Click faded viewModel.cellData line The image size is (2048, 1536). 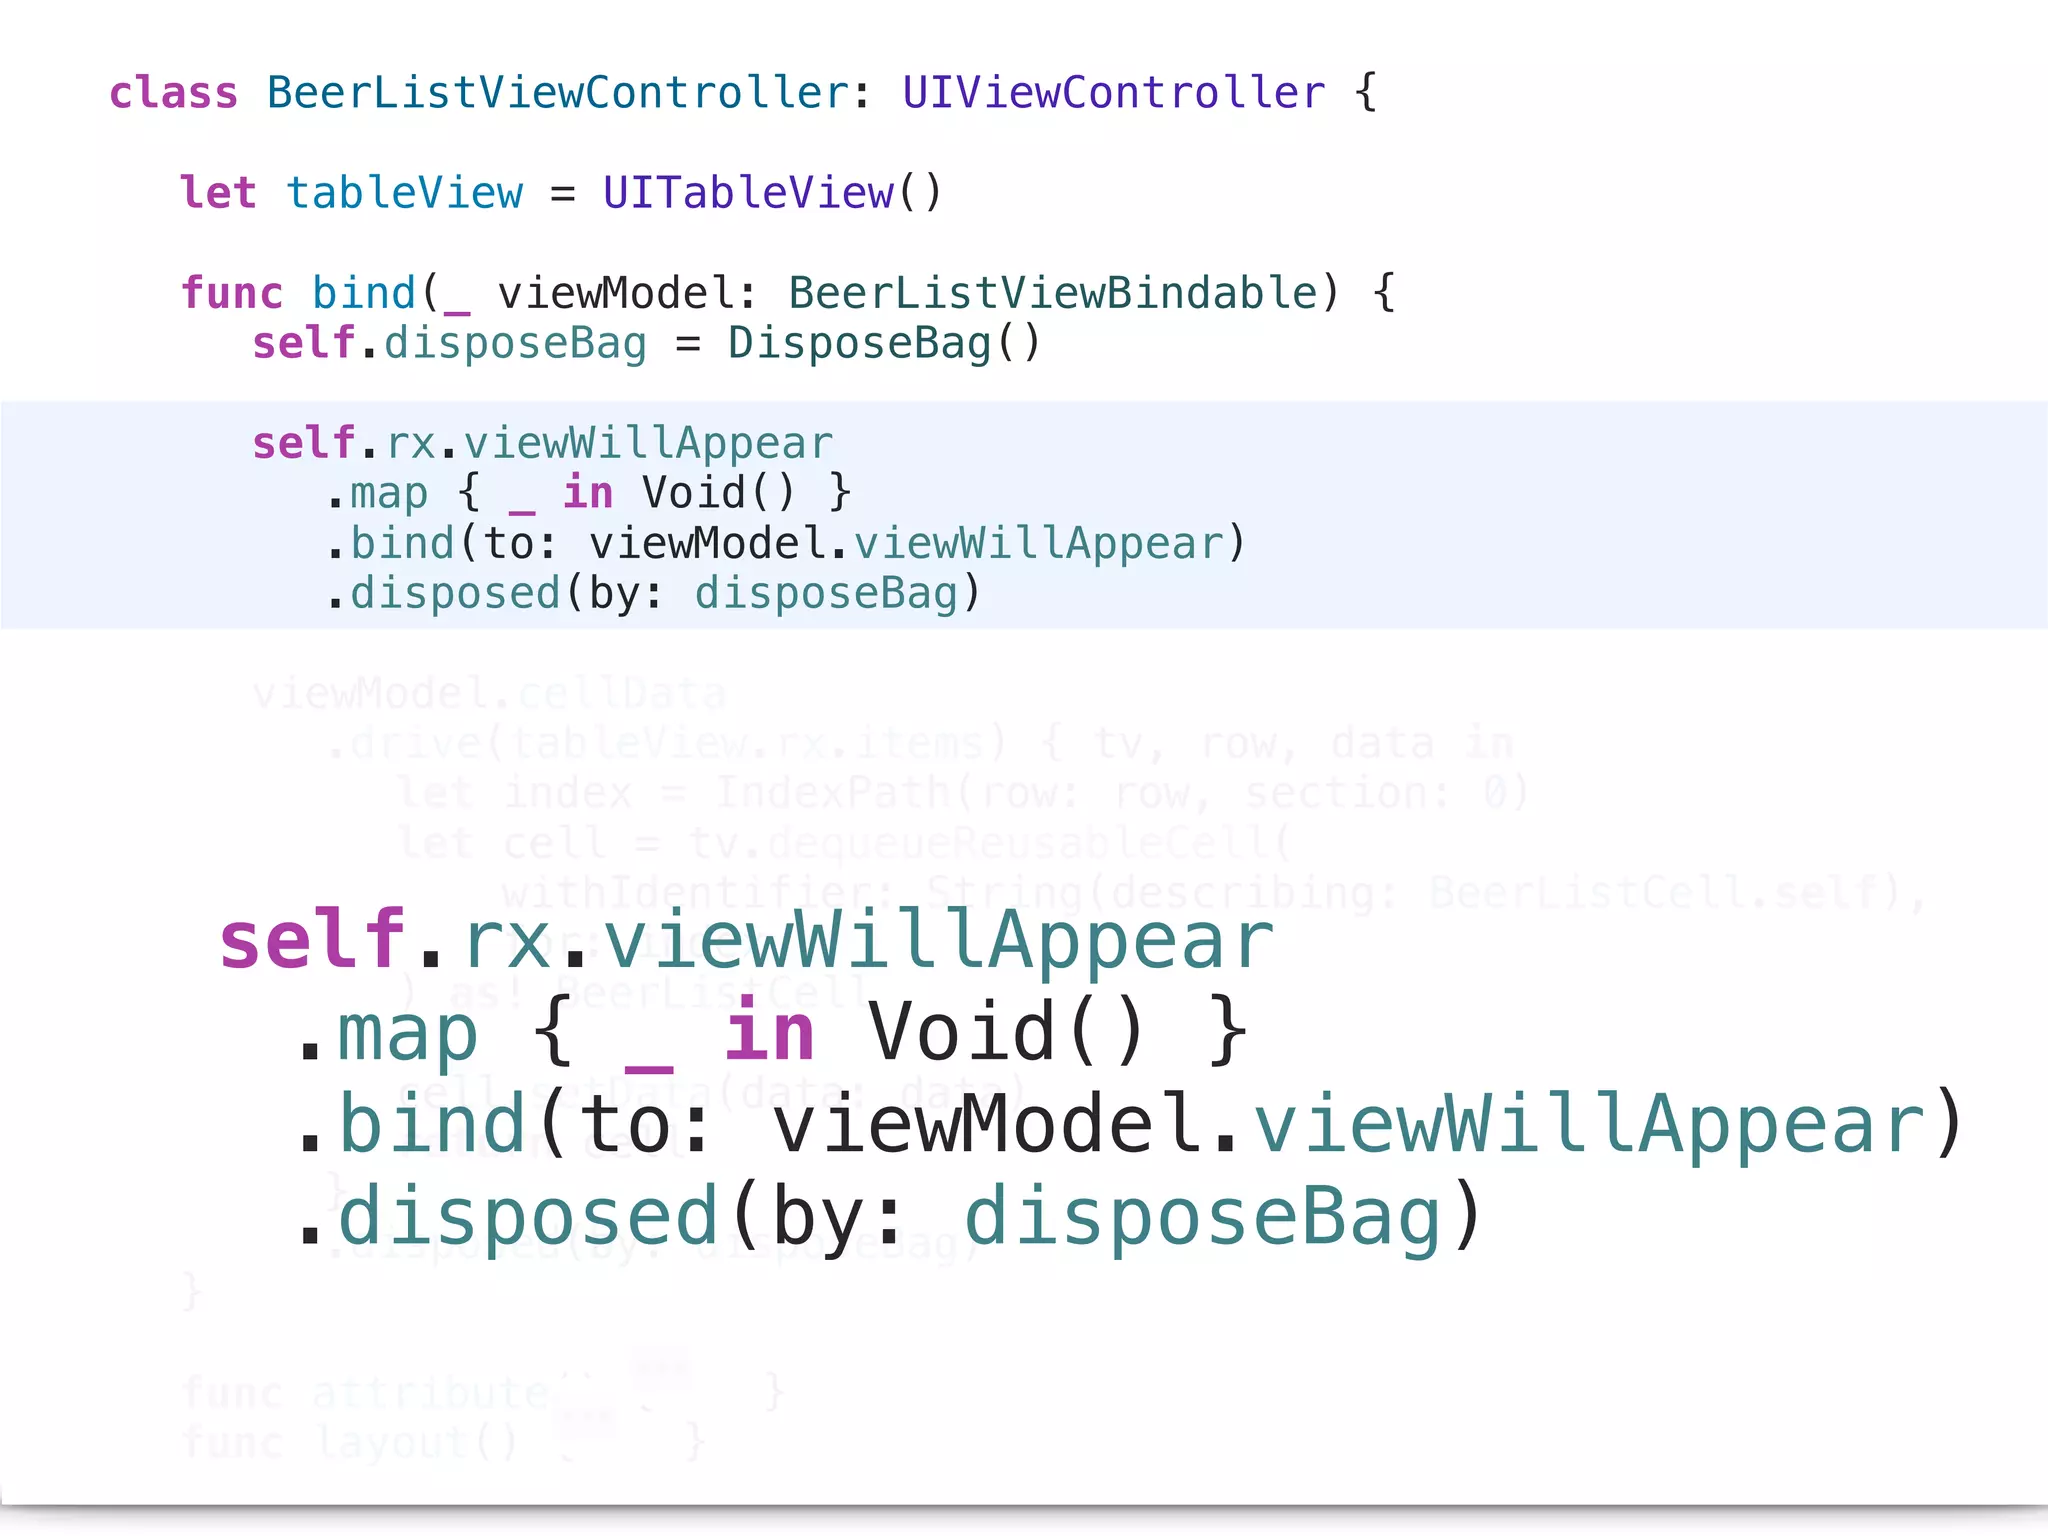coord(489,693)
